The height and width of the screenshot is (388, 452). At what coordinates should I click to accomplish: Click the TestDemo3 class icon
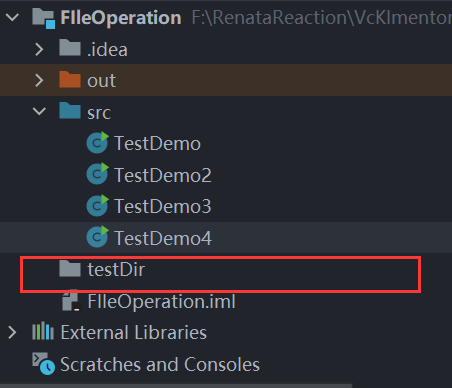click(x=97, y=205)
